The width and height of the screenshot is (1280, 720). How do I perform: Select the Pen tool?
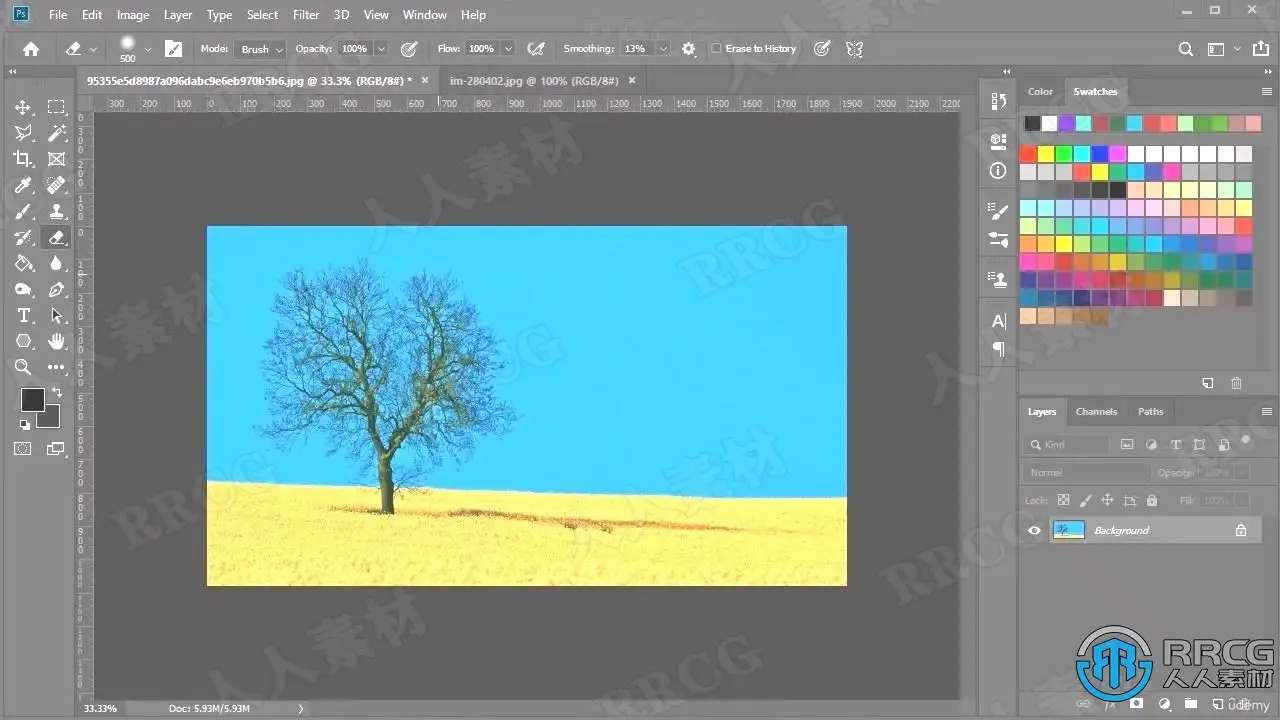point(57,289)
